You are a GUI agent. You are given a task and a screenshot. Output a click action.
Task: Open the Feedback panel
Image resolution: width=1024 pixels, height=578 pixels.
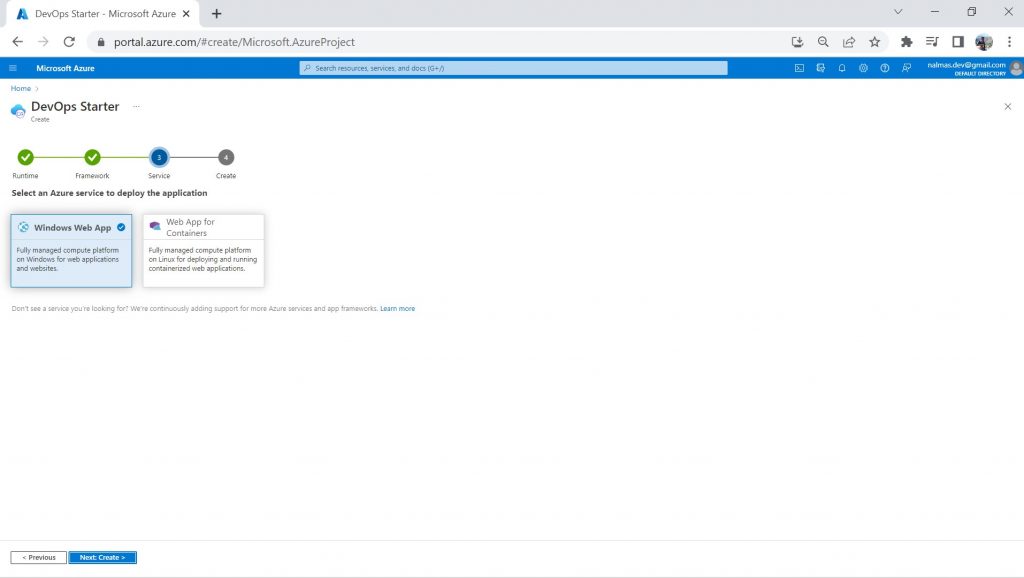click(x=905, y=68)
